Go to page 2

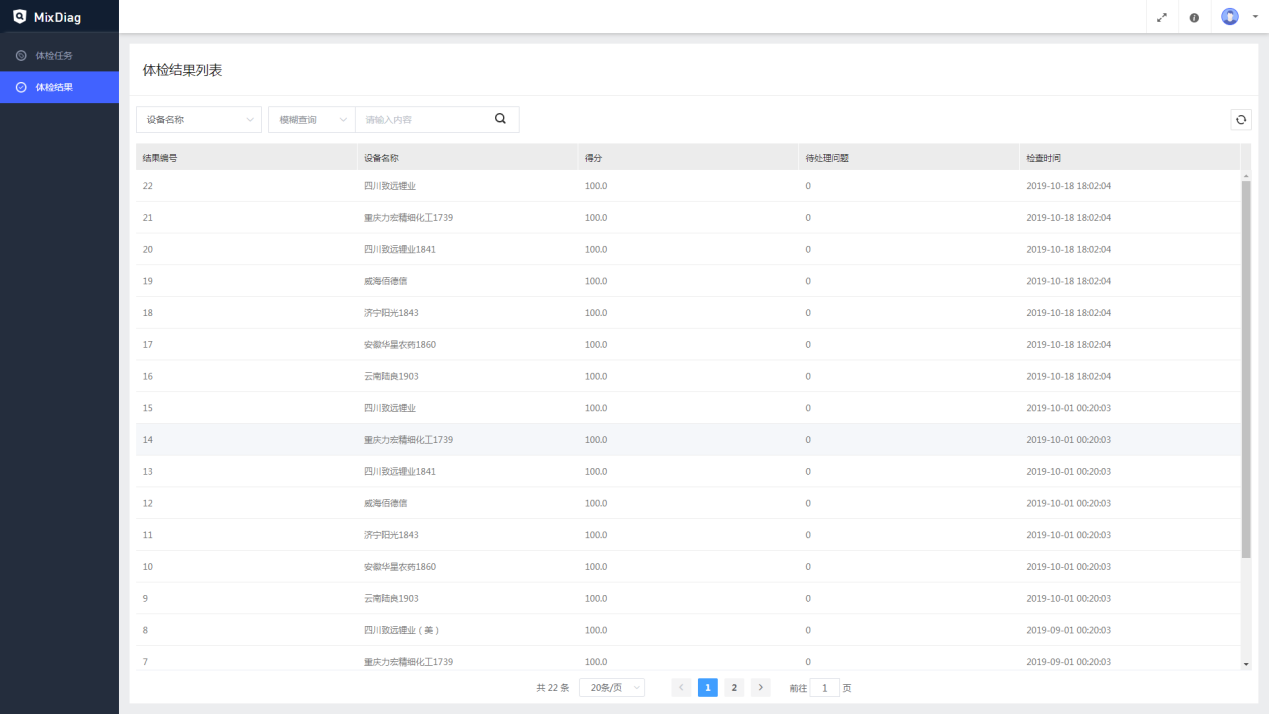(x=734, y=688)
